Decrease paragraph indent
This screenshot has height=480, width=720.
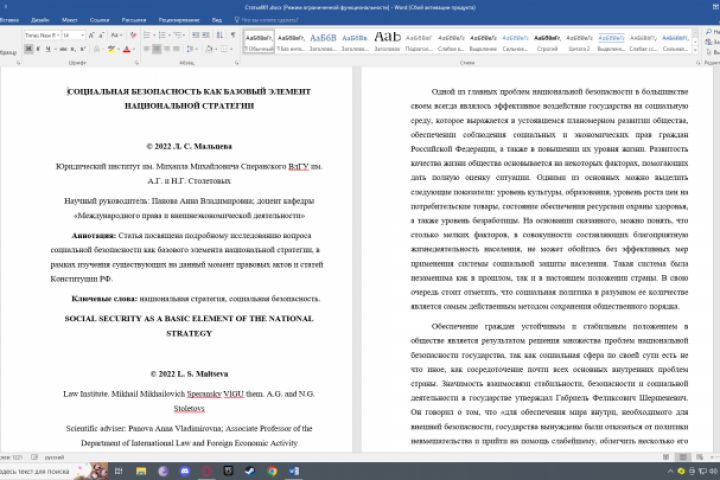click(x=196, y=35)
